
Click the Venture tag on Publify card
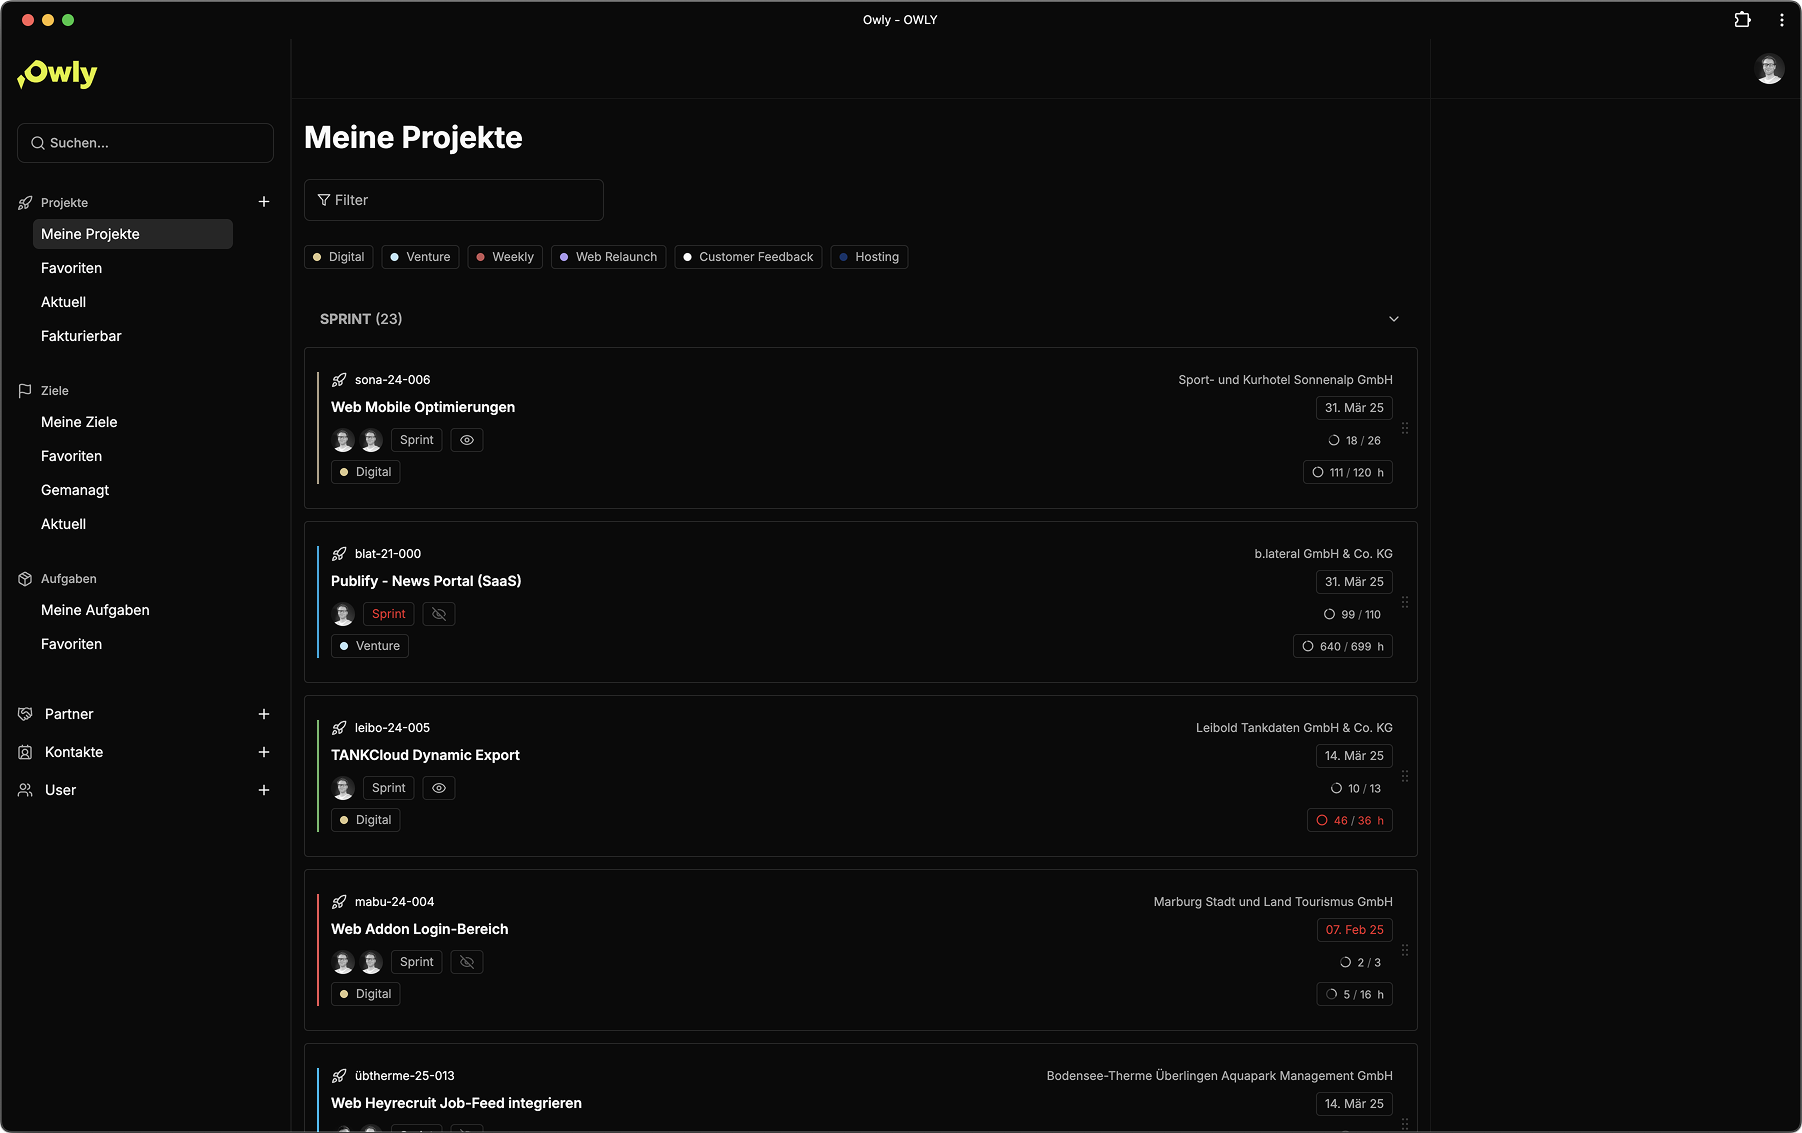click(x=370, y=646)
